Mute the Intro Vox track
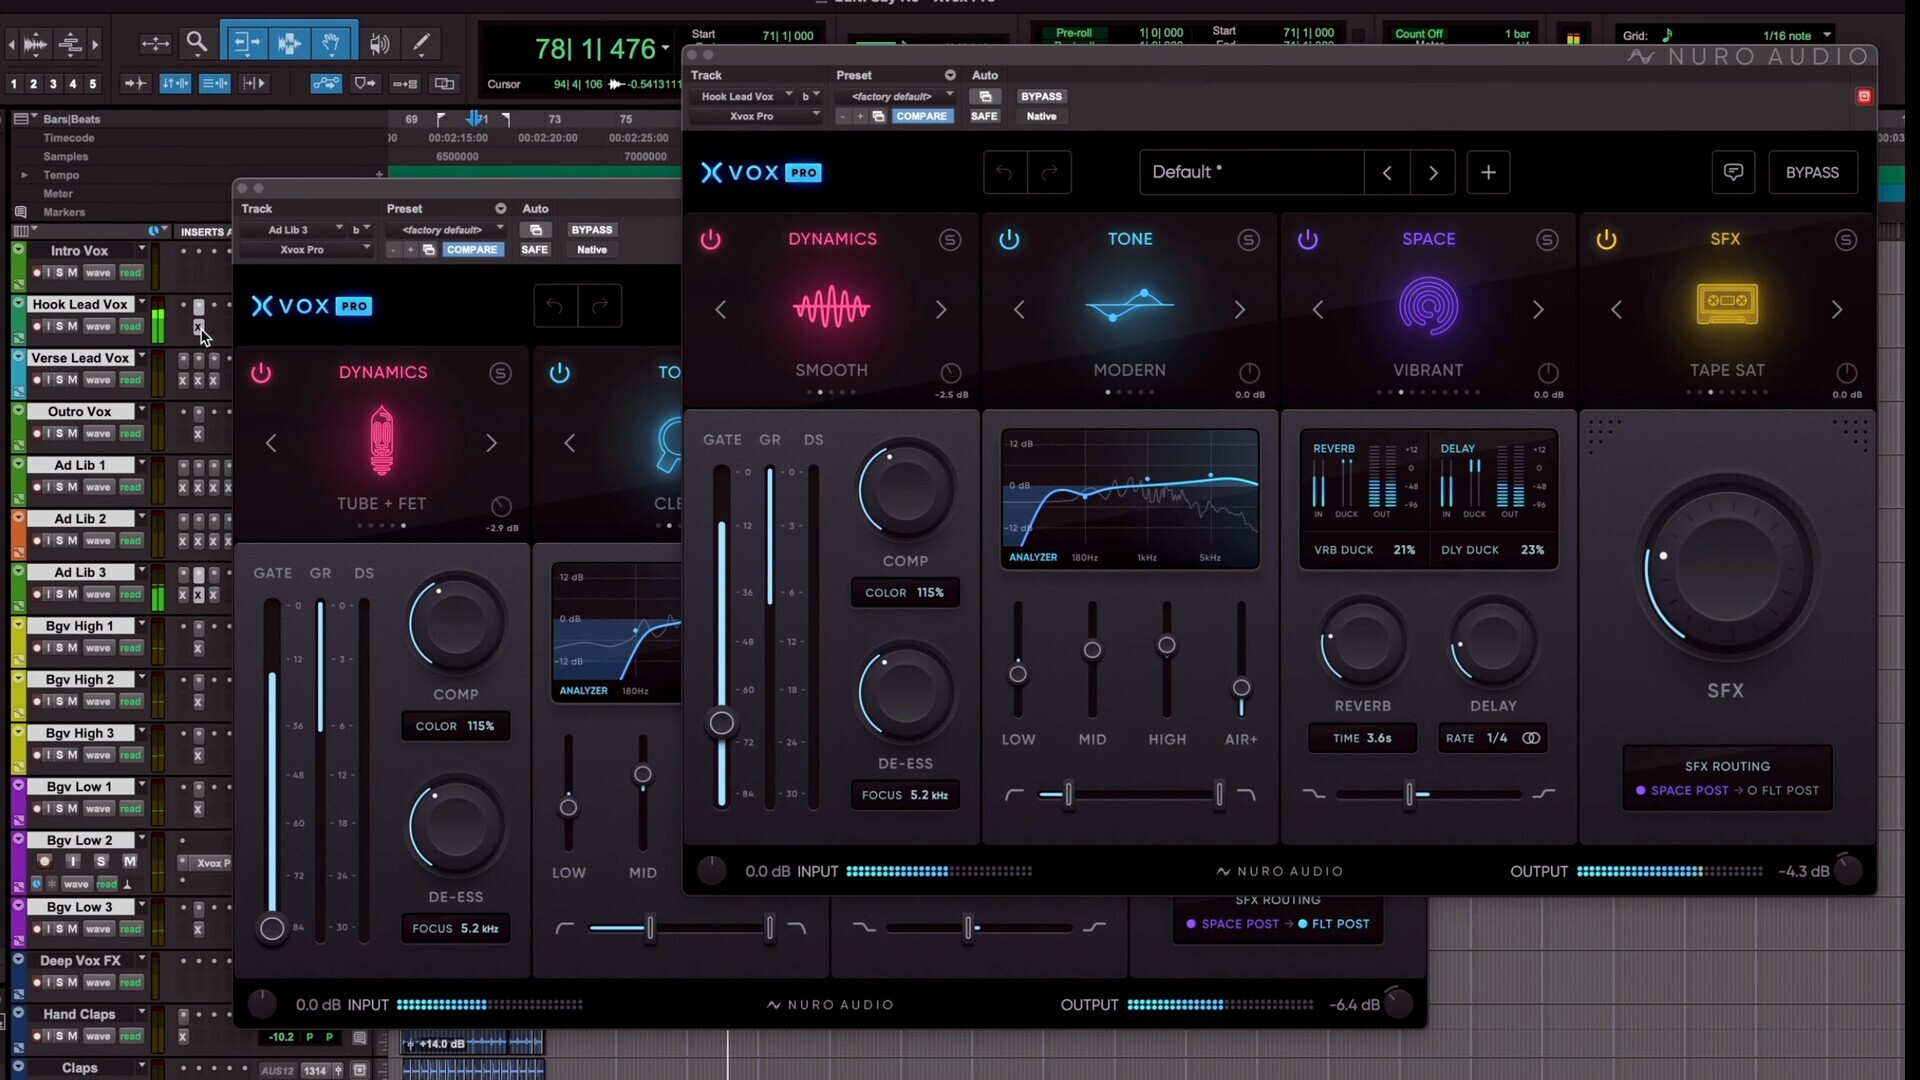This screenshot has height=1080, width=1920. [x=73, y=272]
